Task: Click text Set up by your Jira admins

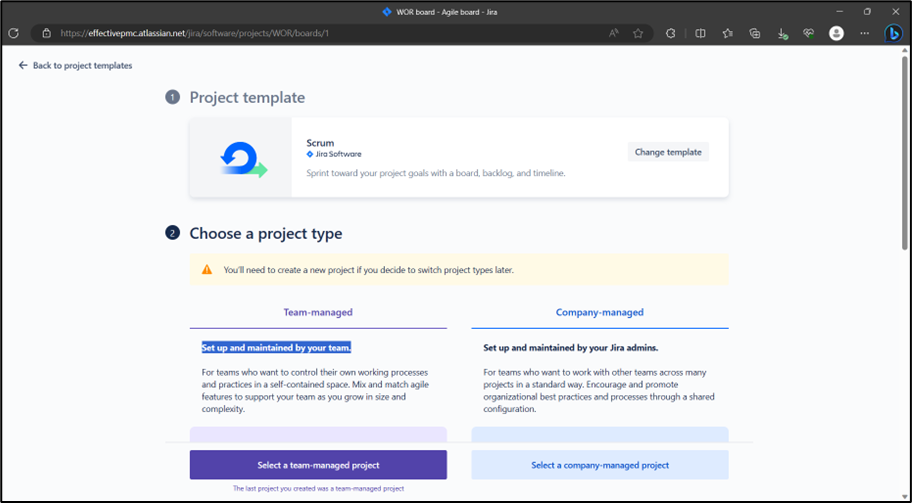Action: [x=571, y=348]
